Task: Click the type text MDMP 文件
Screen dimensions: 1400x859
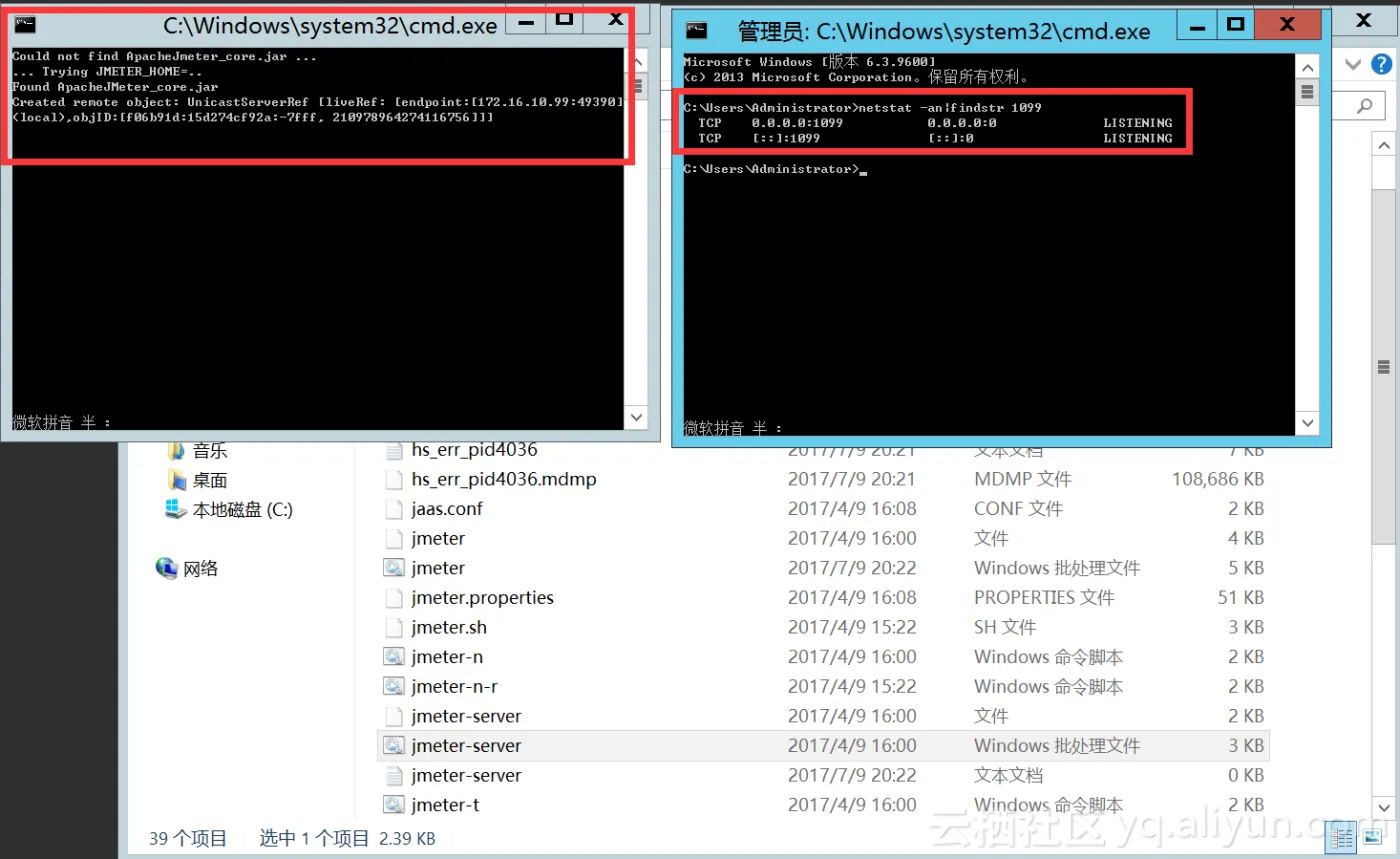Action: click(1022, 480)
